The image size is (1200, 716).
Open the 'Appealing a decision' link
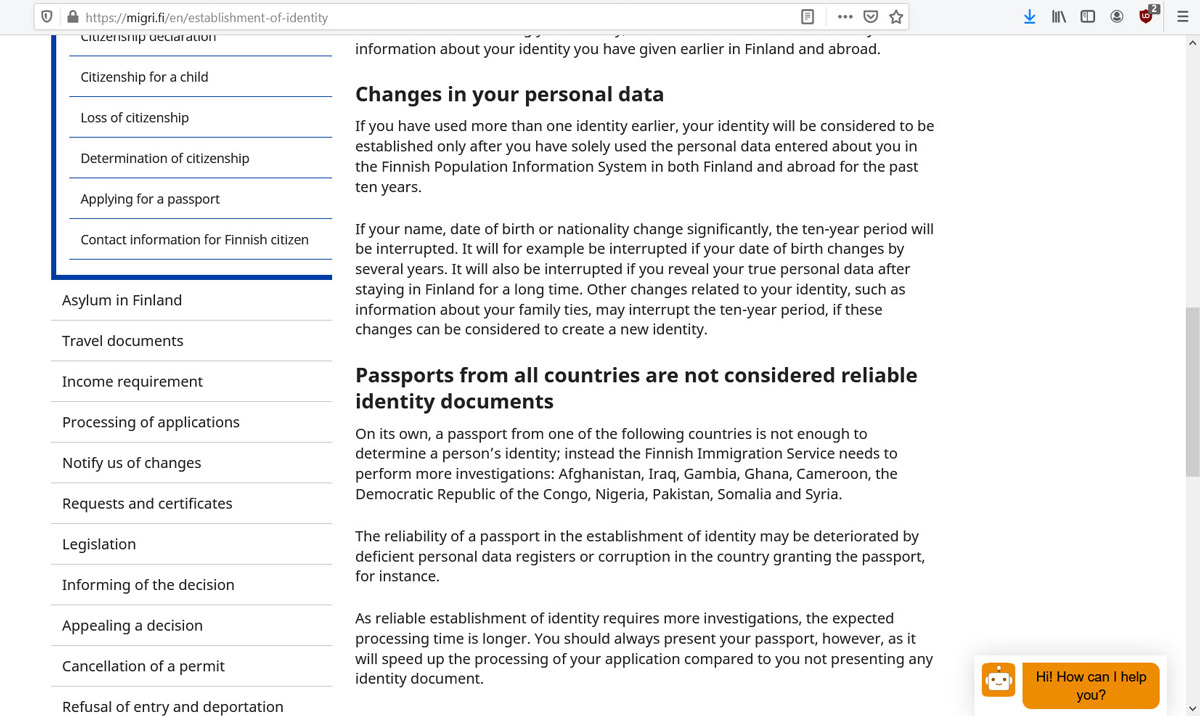pyautogui.click(x=132, y=625)
